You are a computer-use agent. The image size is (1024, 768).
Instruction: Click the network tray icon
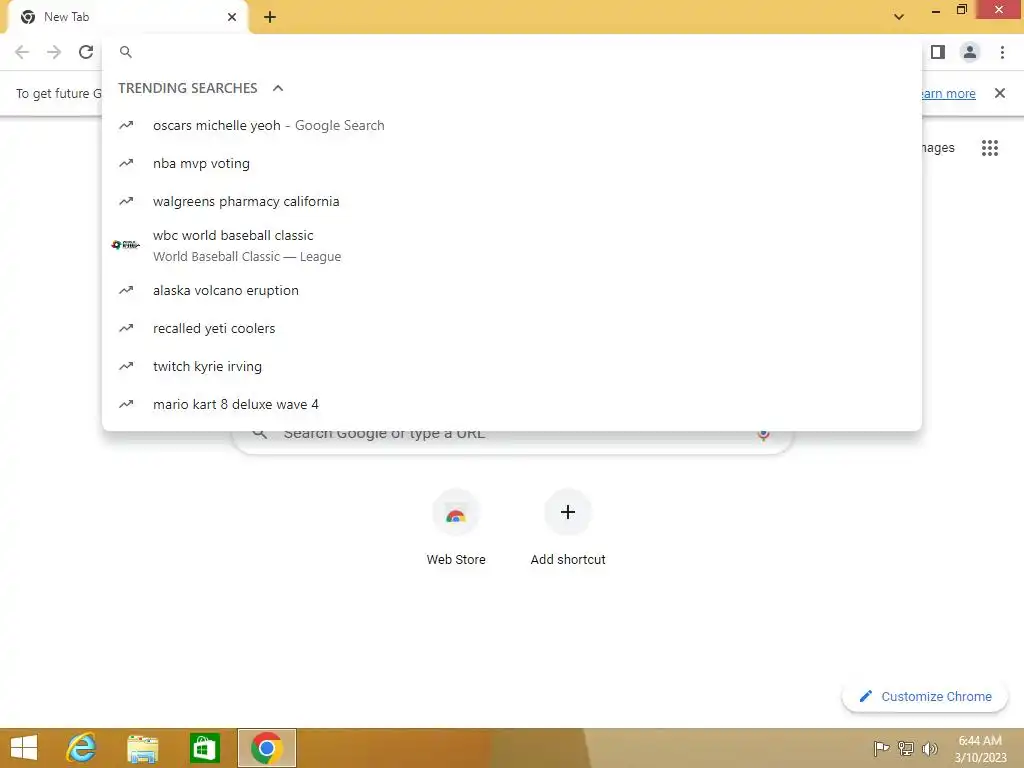click(906, 748)
